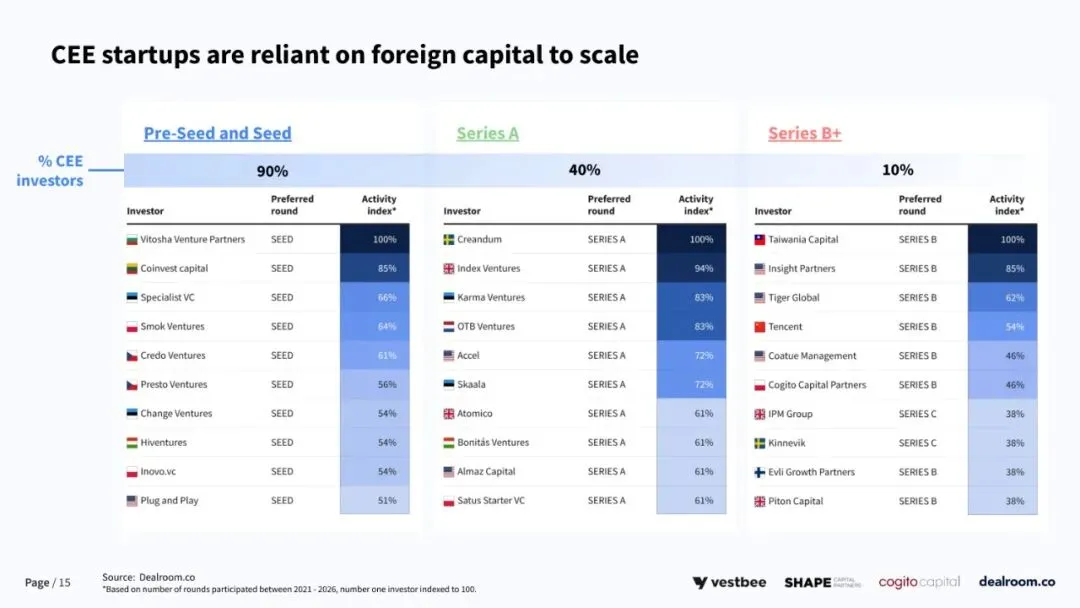Click the Hungarian flag beside Hiventures
1080x608 pixels.
tap(132, 443)
